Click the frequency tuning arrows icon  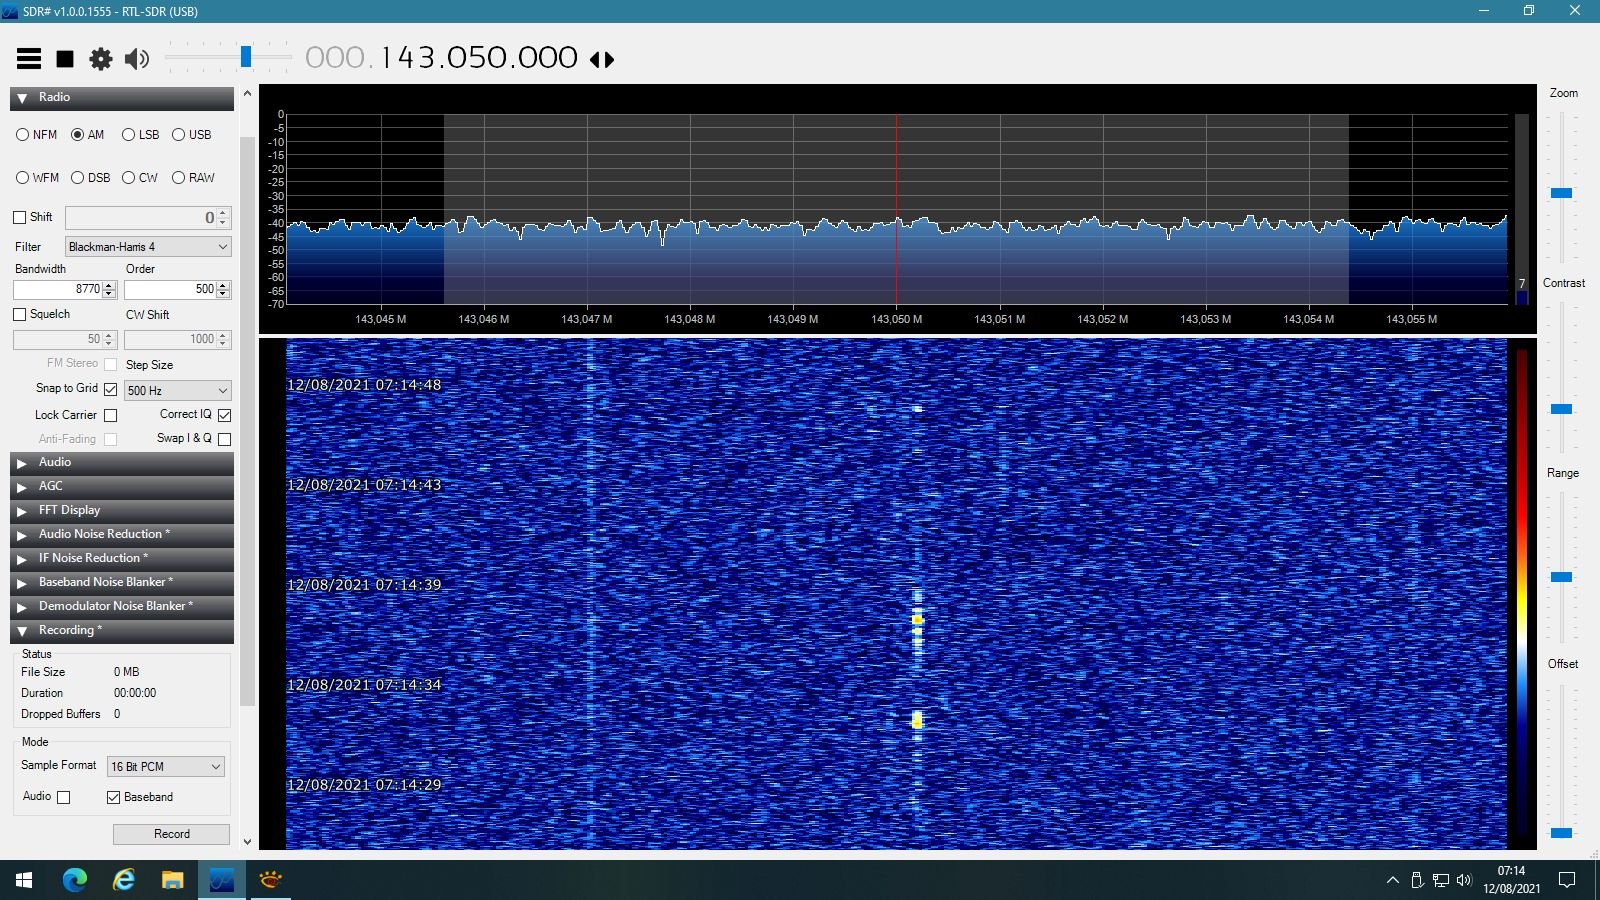[602, 60]
